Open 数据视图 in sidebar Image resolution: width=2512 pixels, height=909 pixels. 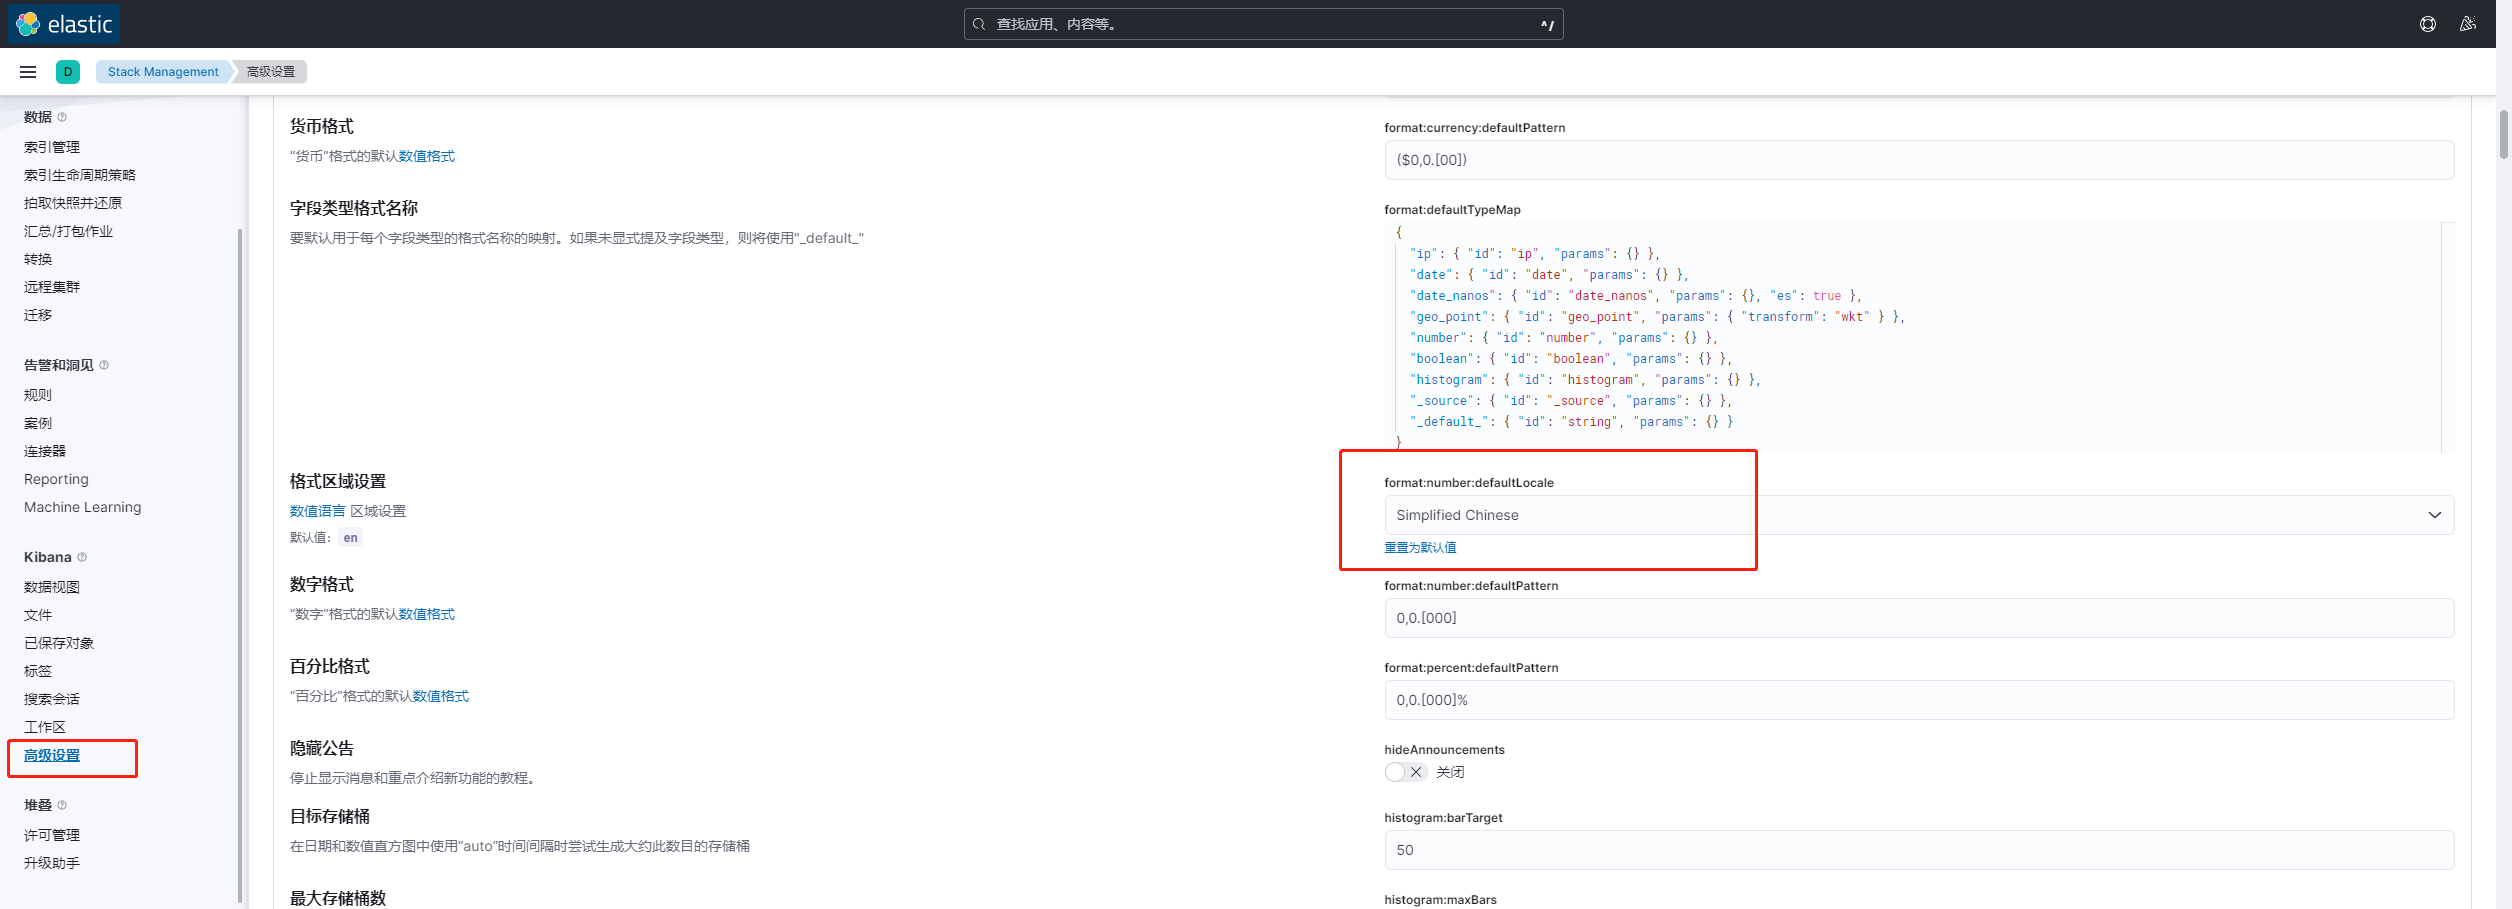tap(52, 587)
